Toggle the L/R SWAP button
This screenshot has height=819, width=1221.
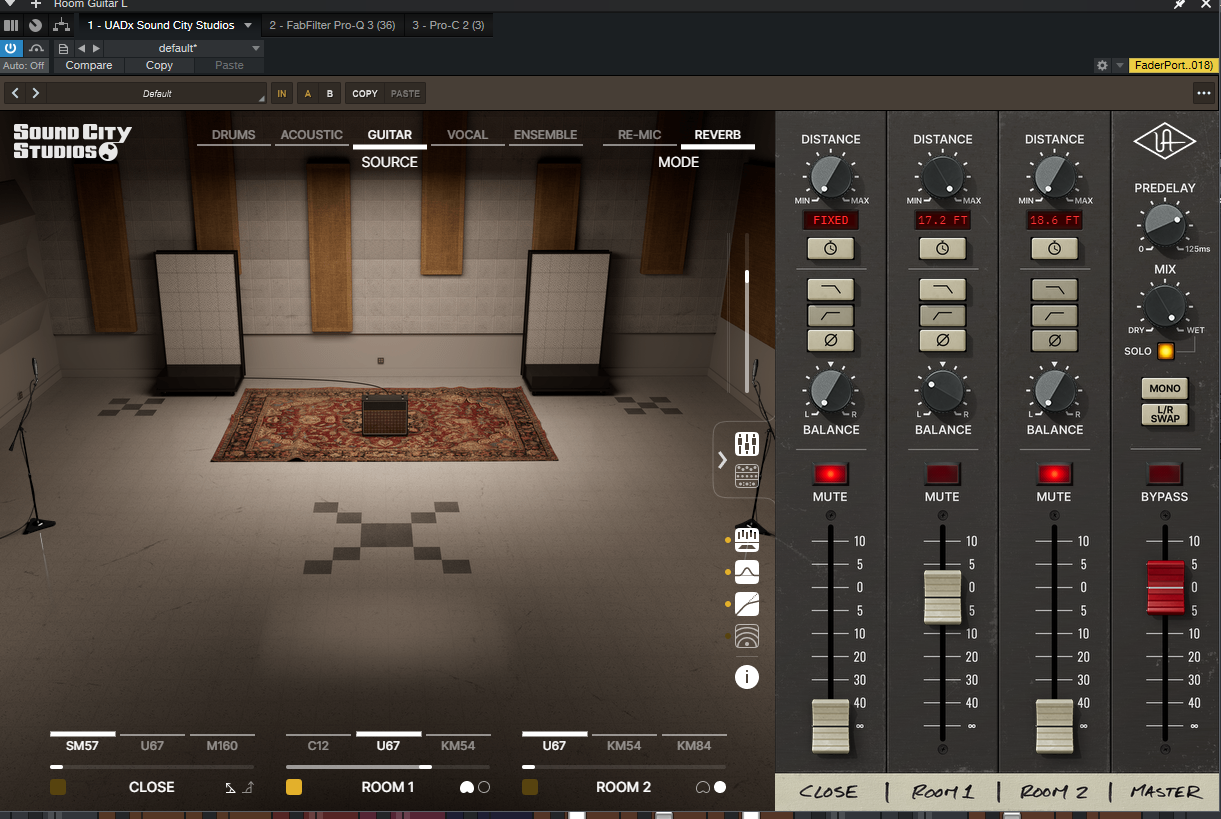click(x=1165, y=413)
